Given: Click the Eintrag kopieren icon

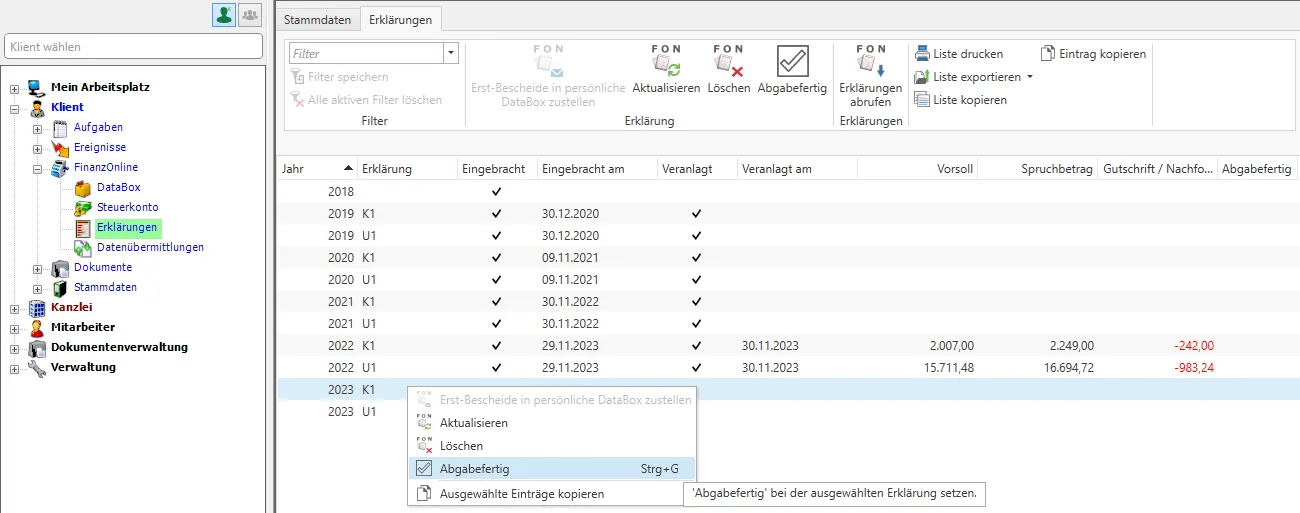Looking at the screenshot, I should pyautogui.click(x=1048, y=54).
